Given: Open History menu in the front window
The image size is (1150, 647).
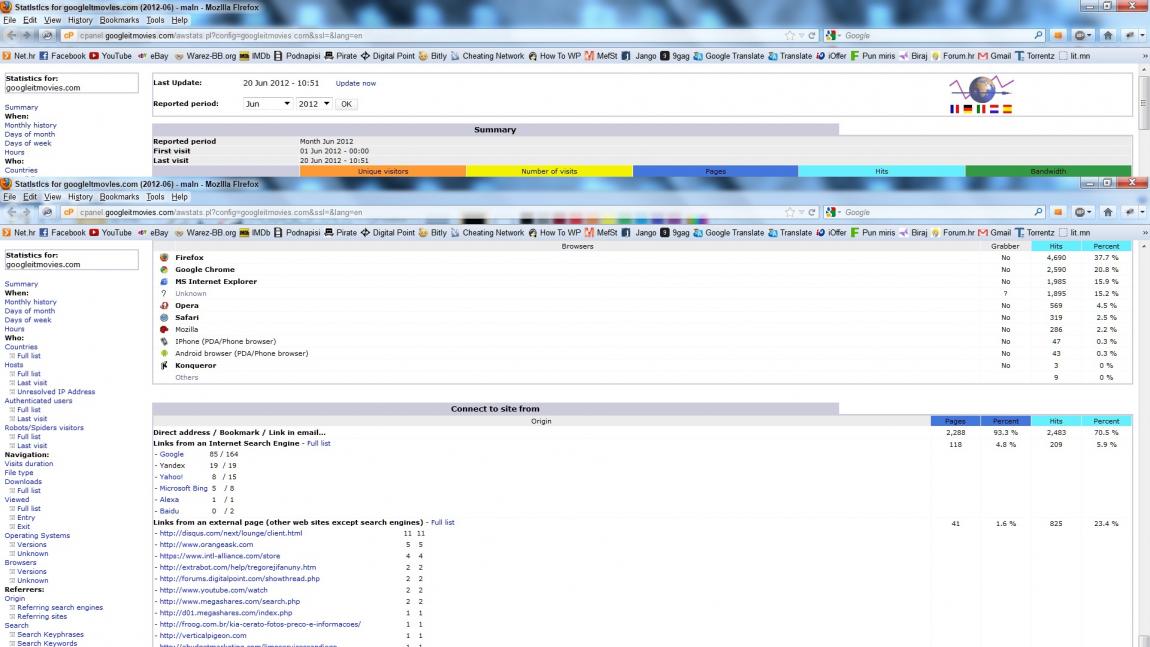Looking at the screenshot, I should 80,197.
